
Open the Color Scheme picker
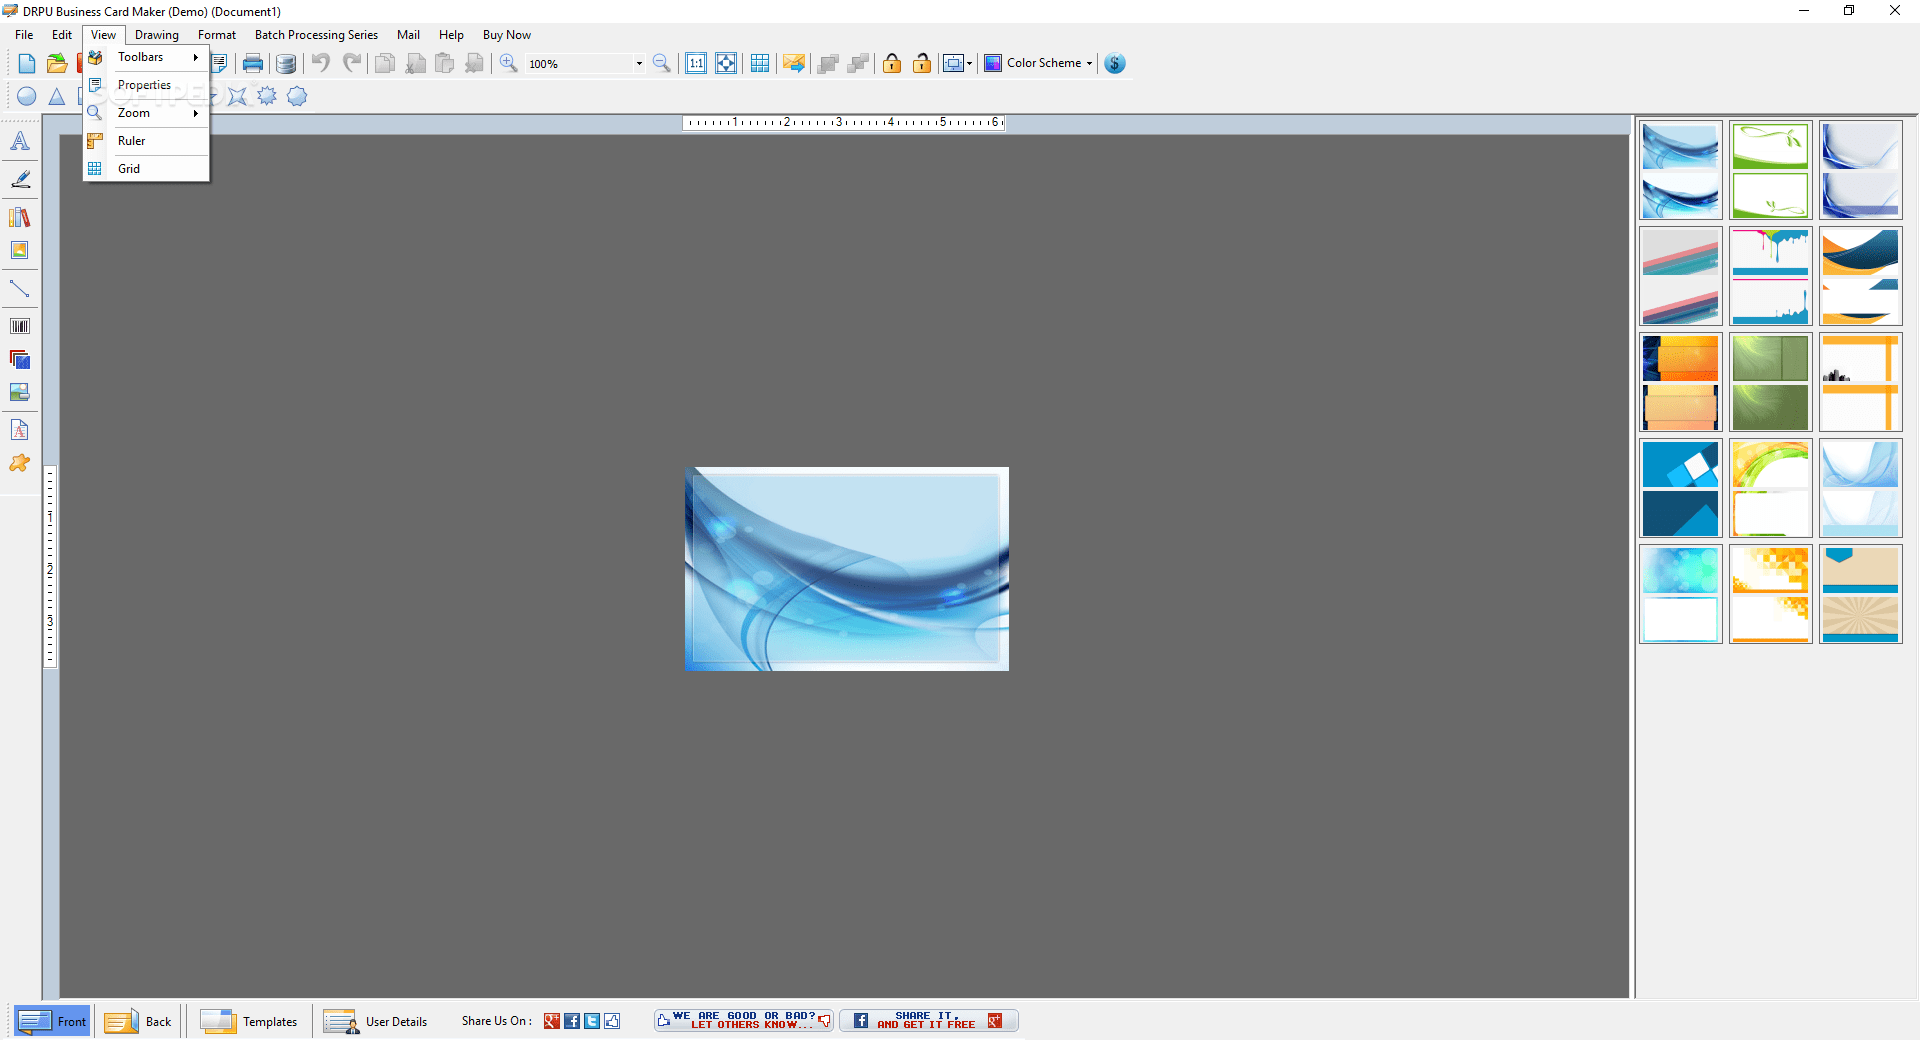pyautogui.click(x=1037, y=62)
